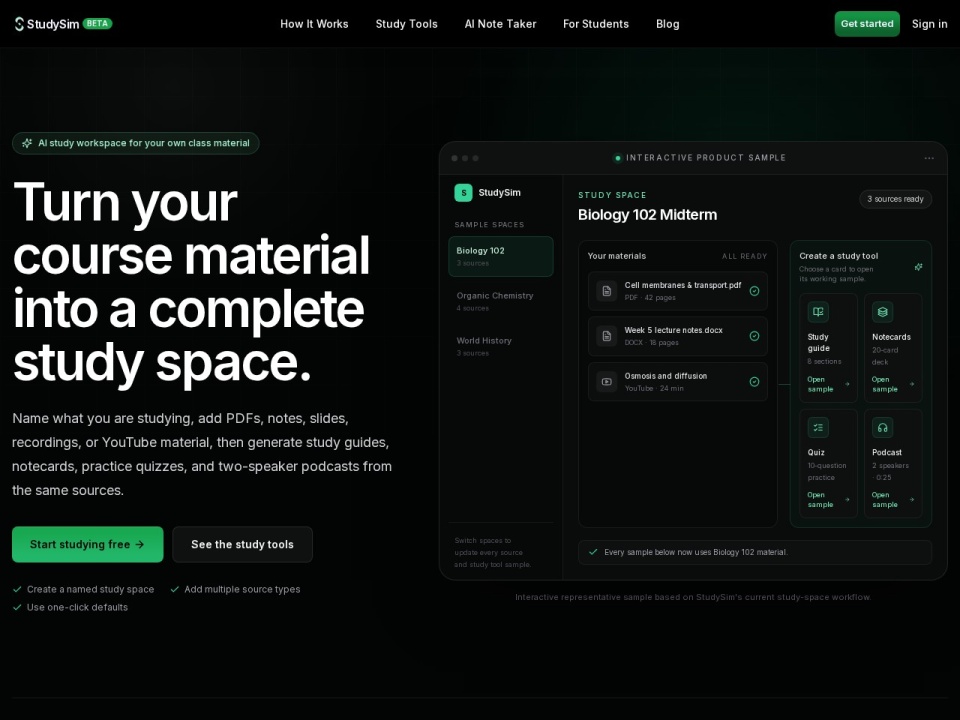Click the document icon for Week 5 lecture notes
The image size is (960, 720).
coord(607,336)
